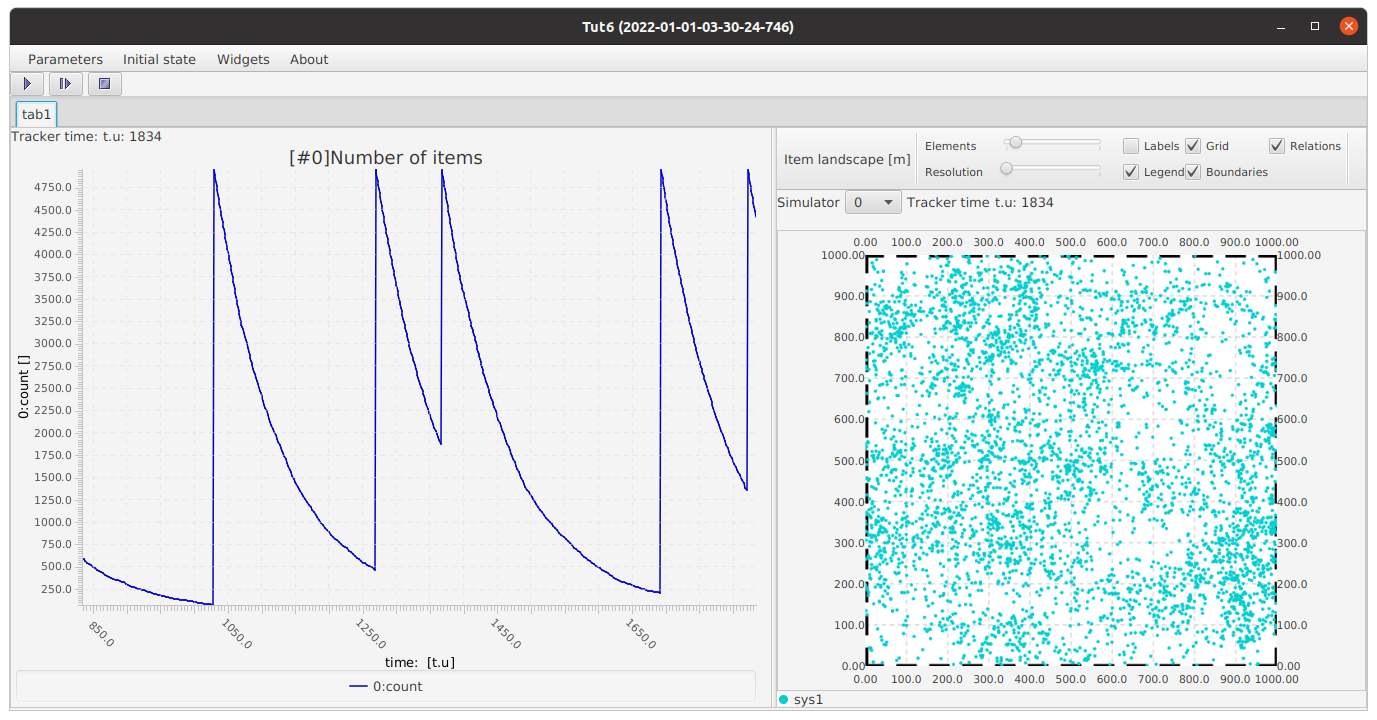Click the 0:count legend line marker
Viewport: 1377px width, 720px height.
[358, 687]
